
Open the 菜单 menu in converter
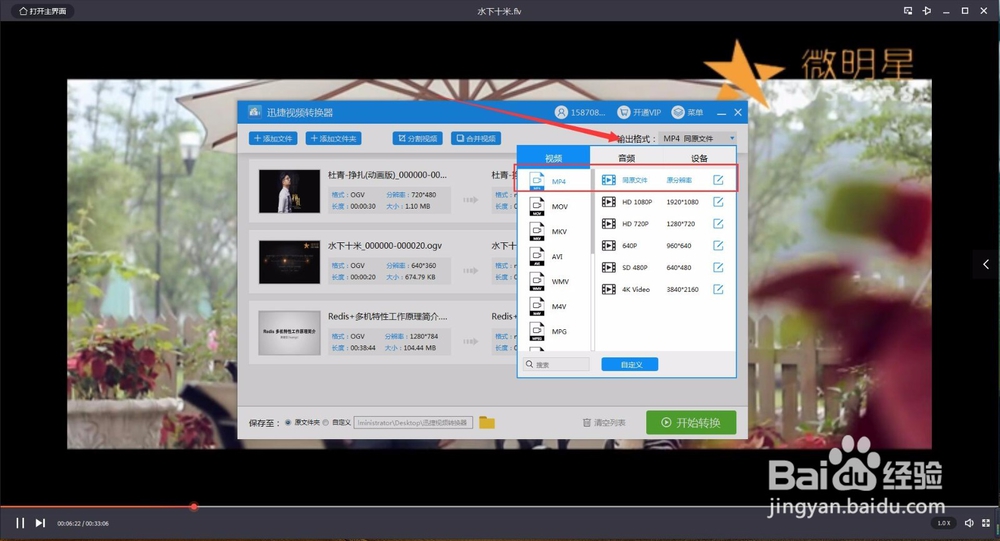(688, 112)
